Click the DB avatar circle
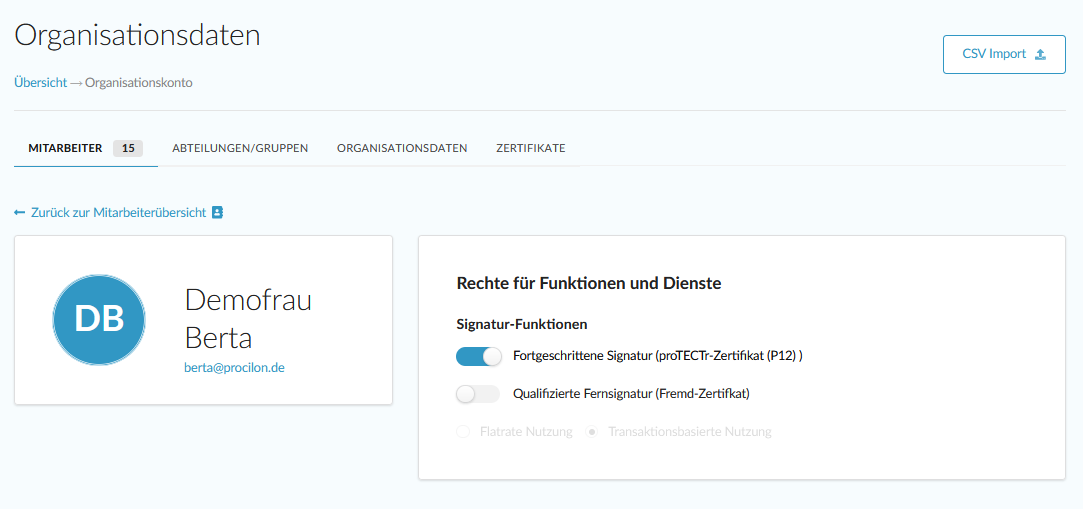Image resolution: width=1083 pixels, height=509 pixels. (99, 319)
